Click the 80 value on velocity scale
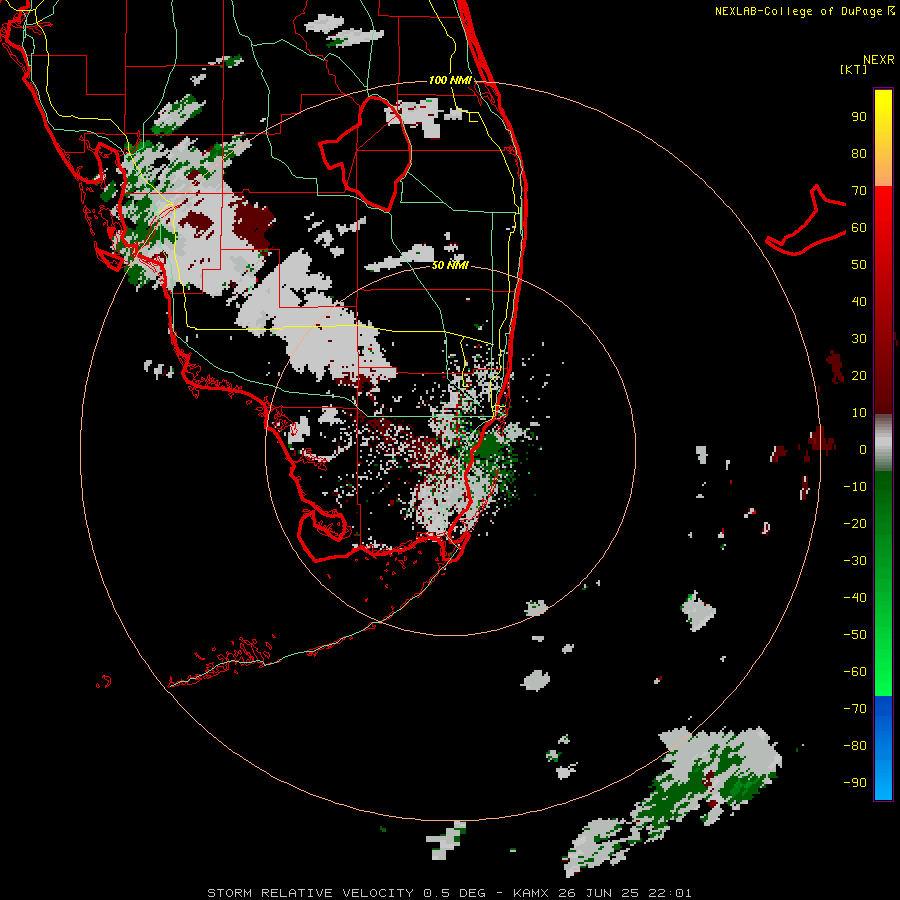 point(859,153)
